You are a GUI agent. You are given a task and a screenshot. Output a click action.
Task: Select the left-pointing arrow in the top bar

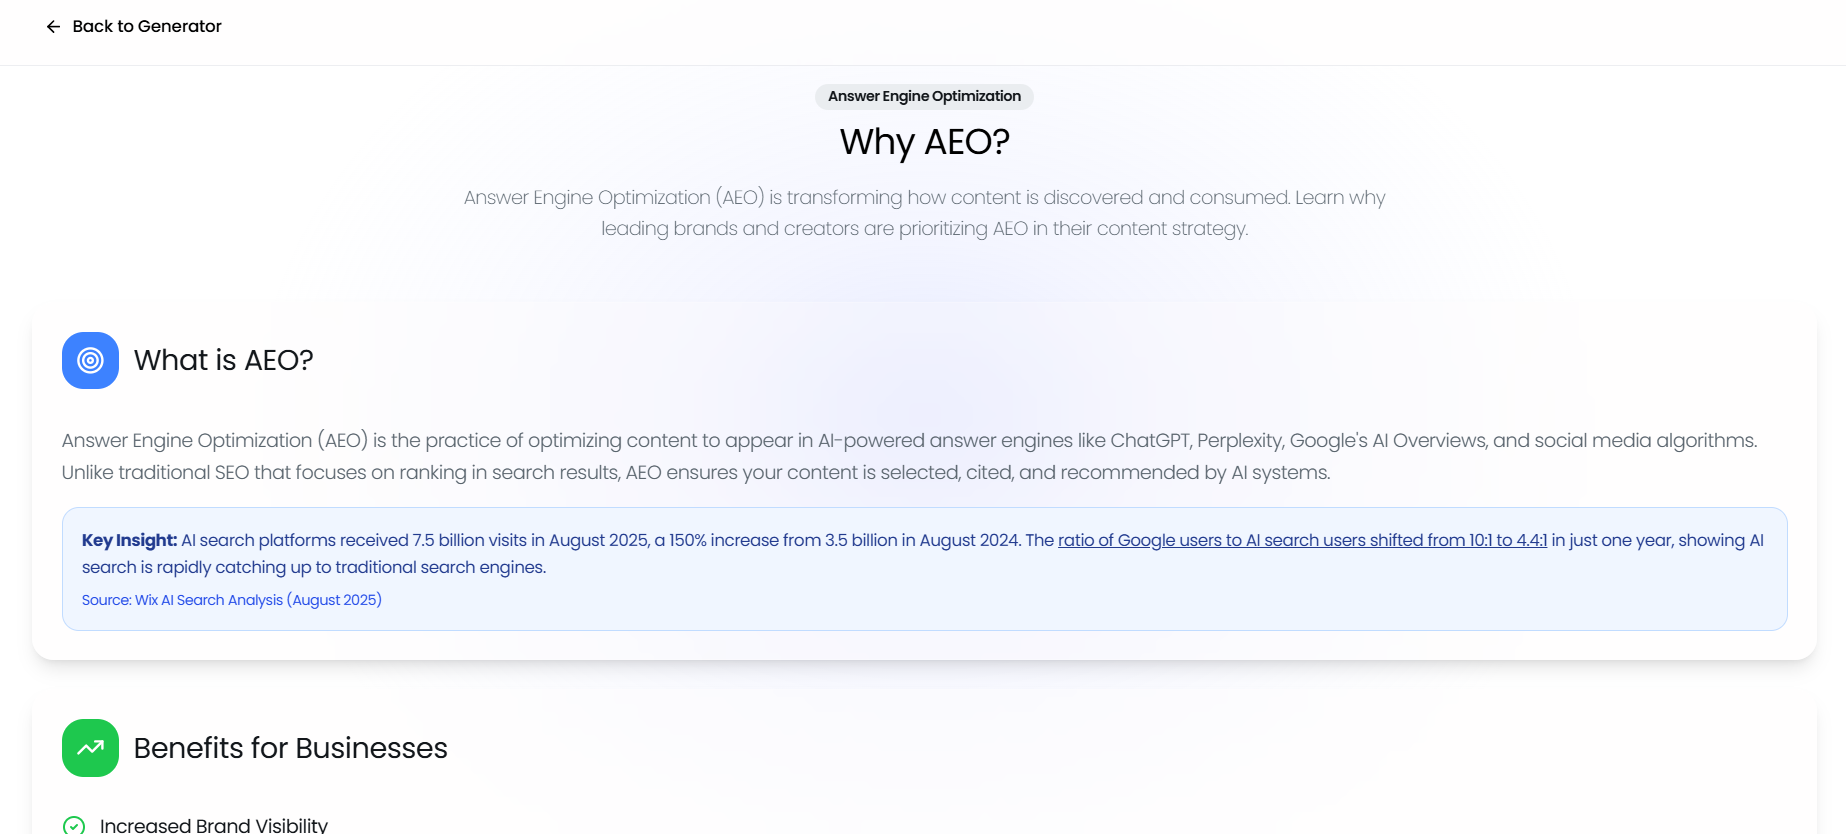tap(53, 26)
